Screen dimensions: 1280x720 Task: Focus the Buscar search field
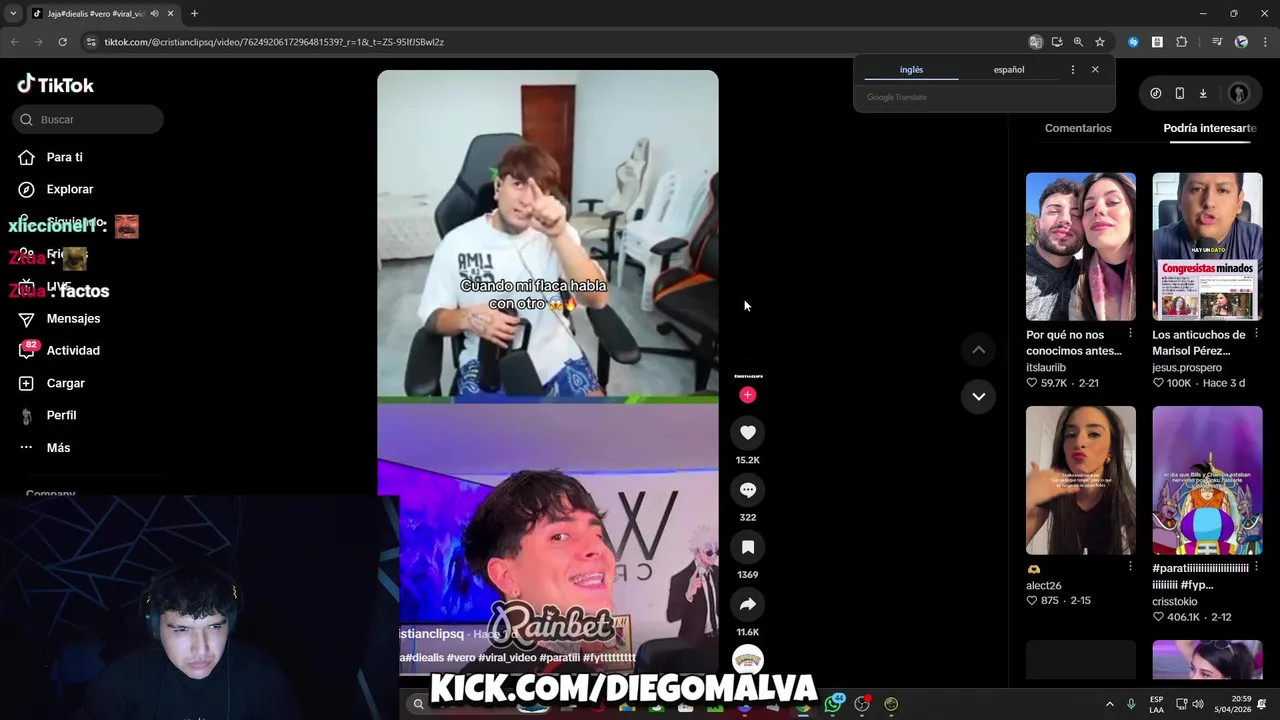point(88,120)
